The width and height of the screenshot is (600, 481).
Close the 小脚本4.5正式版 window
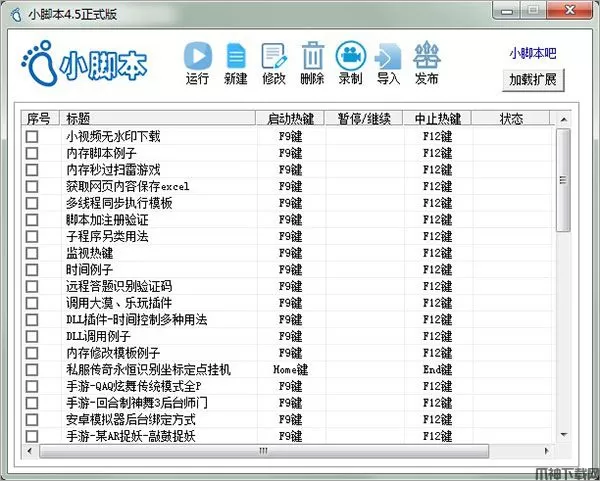[570, 10]
